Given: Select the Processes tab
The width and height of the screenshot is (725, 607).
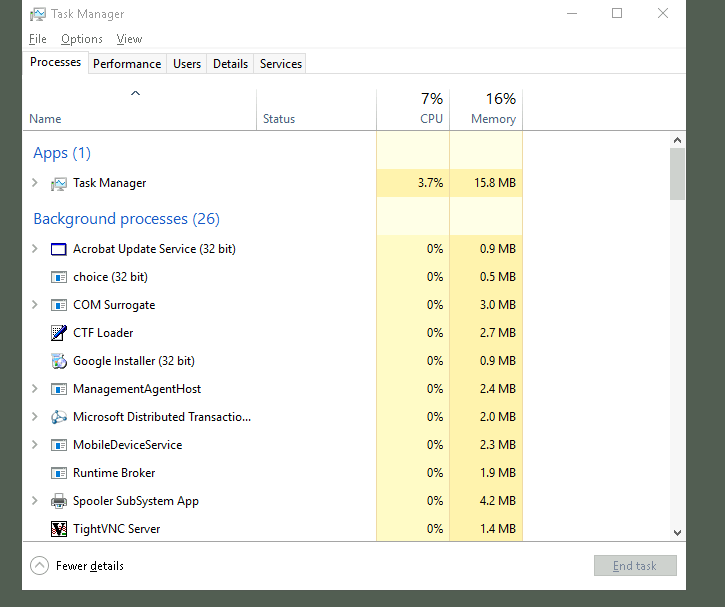Looking at the screenshot, I should pos(55,62).
